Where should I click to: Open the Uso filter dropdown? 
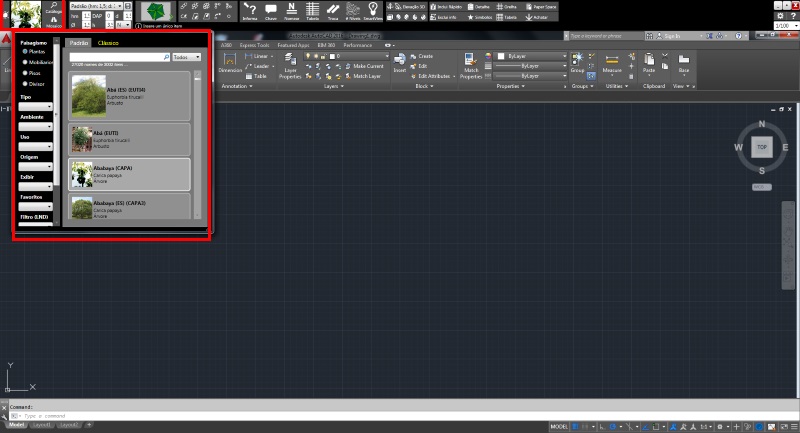[35, 146]
